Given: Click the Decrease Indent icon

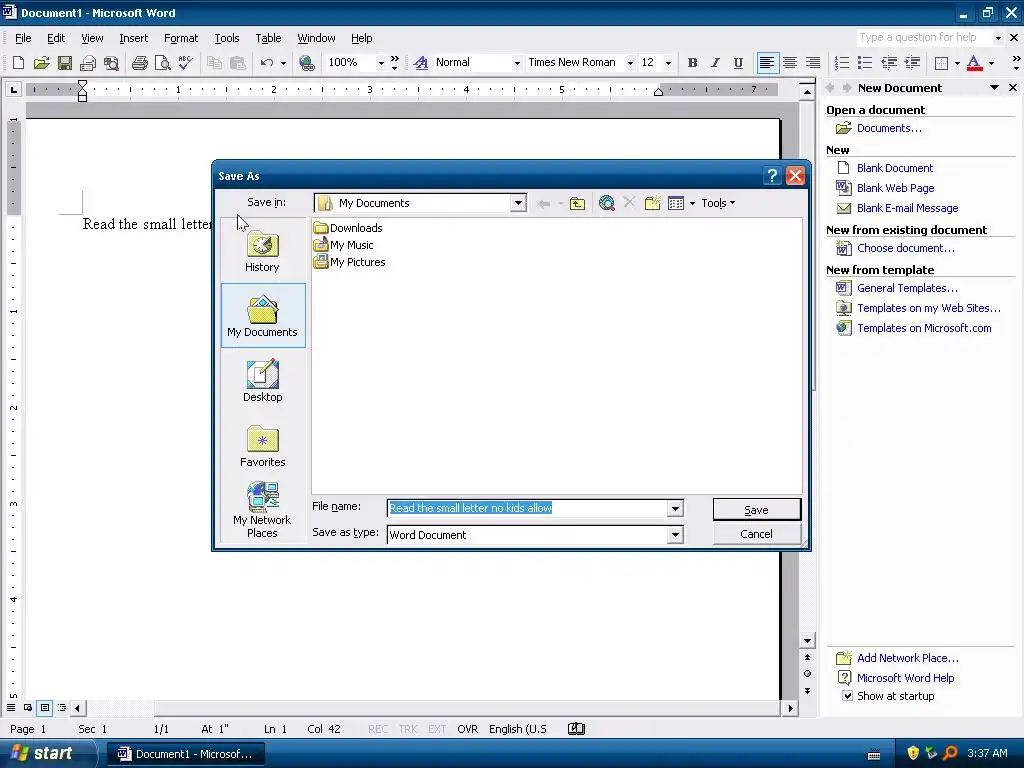Looking at the screenshot, I should pyautogui.click(x=888, y=63).
